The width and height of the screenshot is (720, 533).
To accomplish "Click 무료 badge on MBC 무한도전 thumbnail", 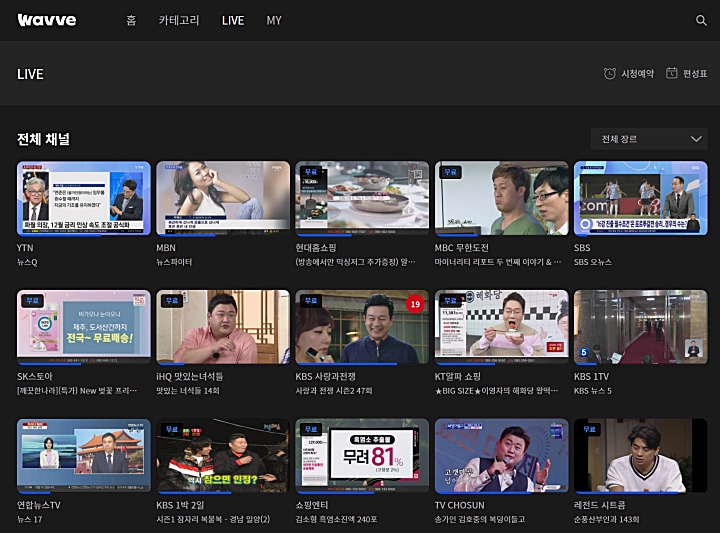I will tap(450, 172).
